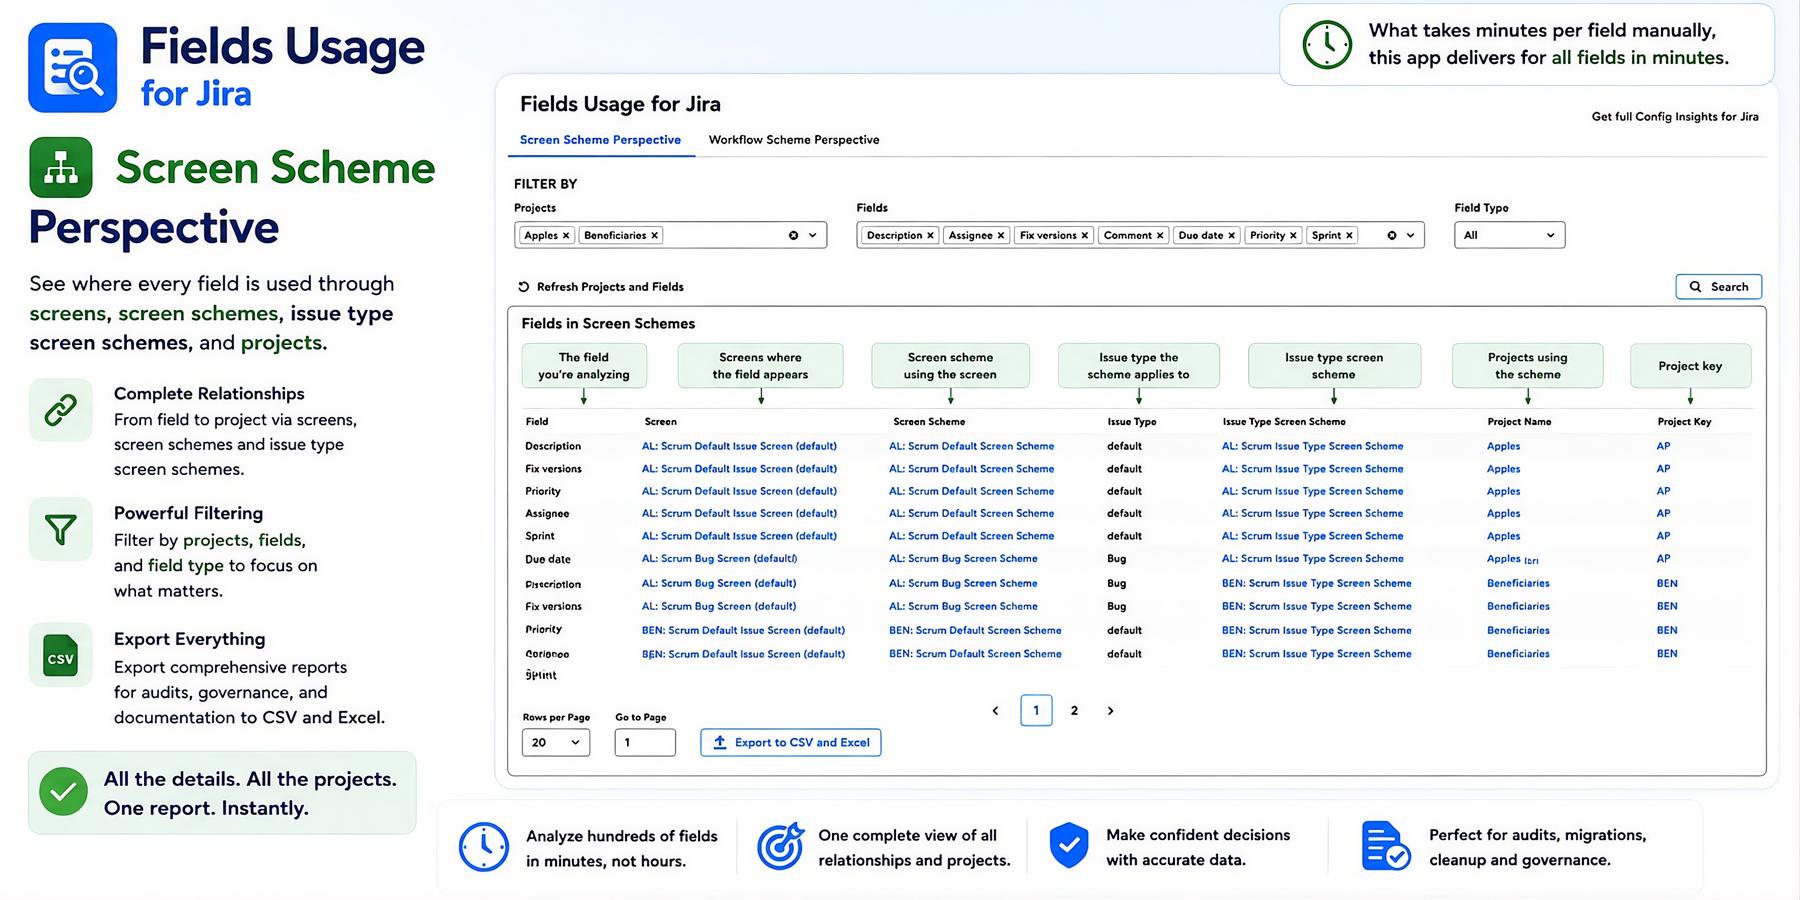Click the Due date field cell
Image resolution: width=1800 pixels, height=900 pixels.
[548, 560]
